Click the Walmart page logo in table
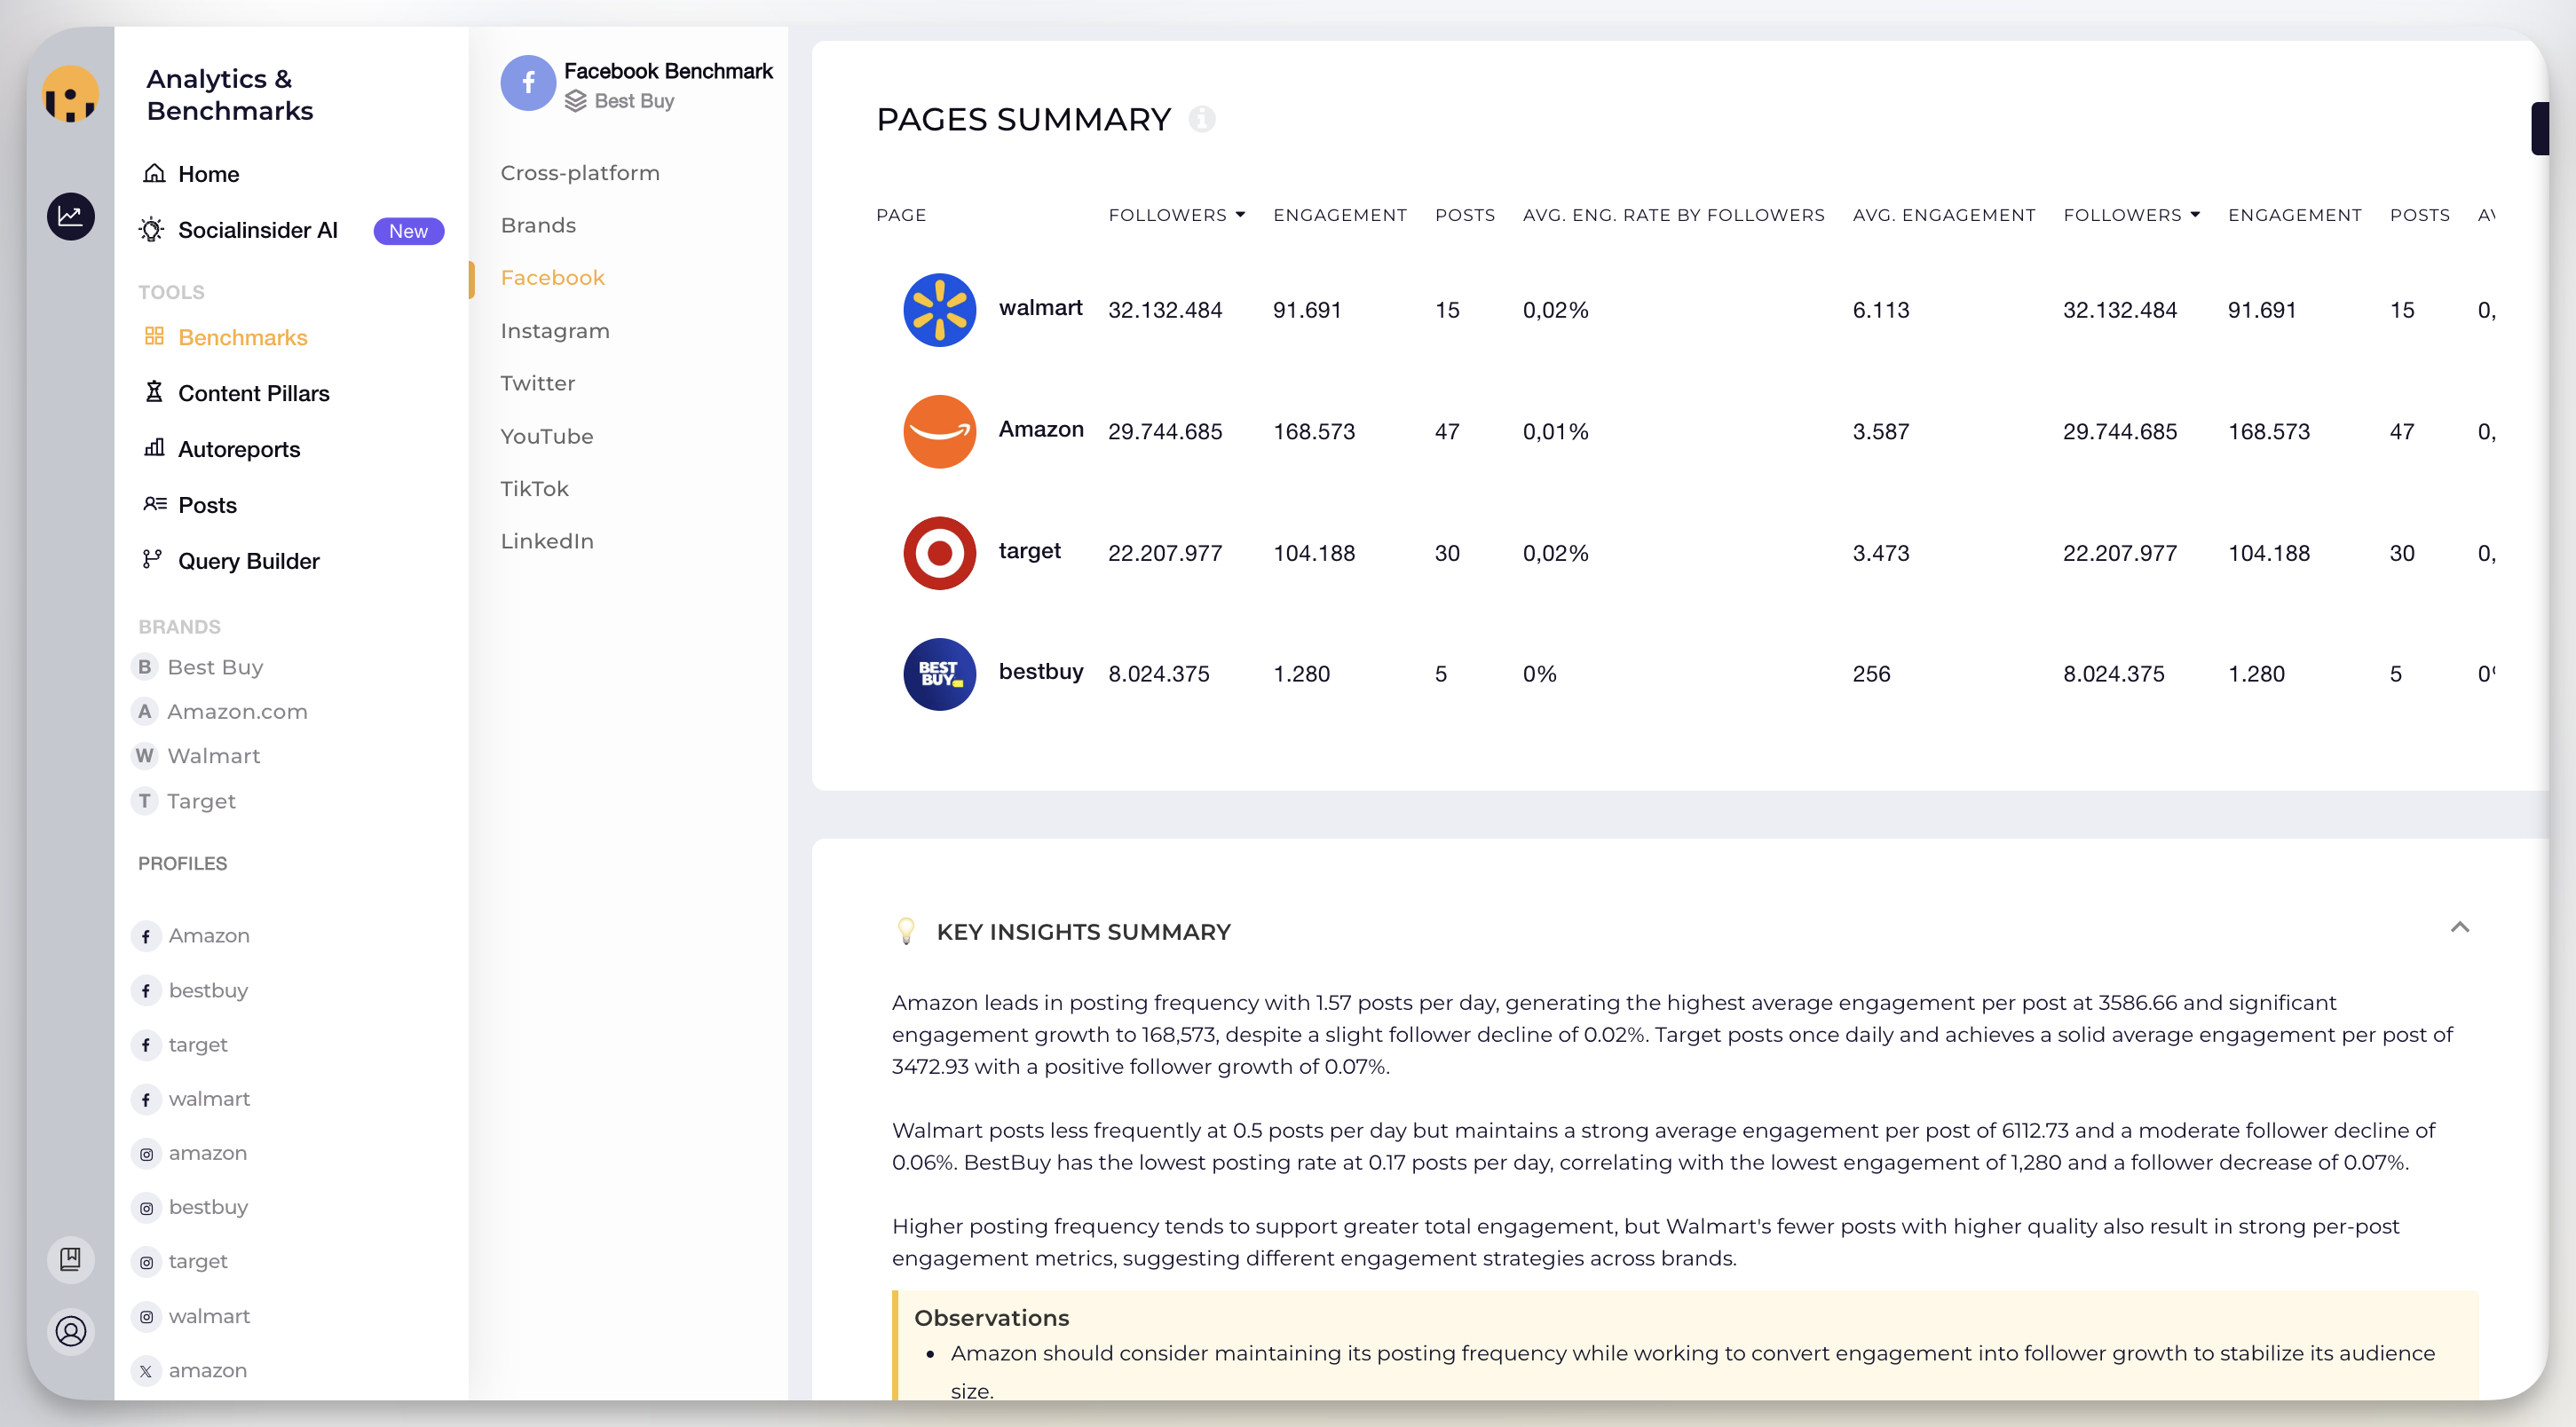 939,310
